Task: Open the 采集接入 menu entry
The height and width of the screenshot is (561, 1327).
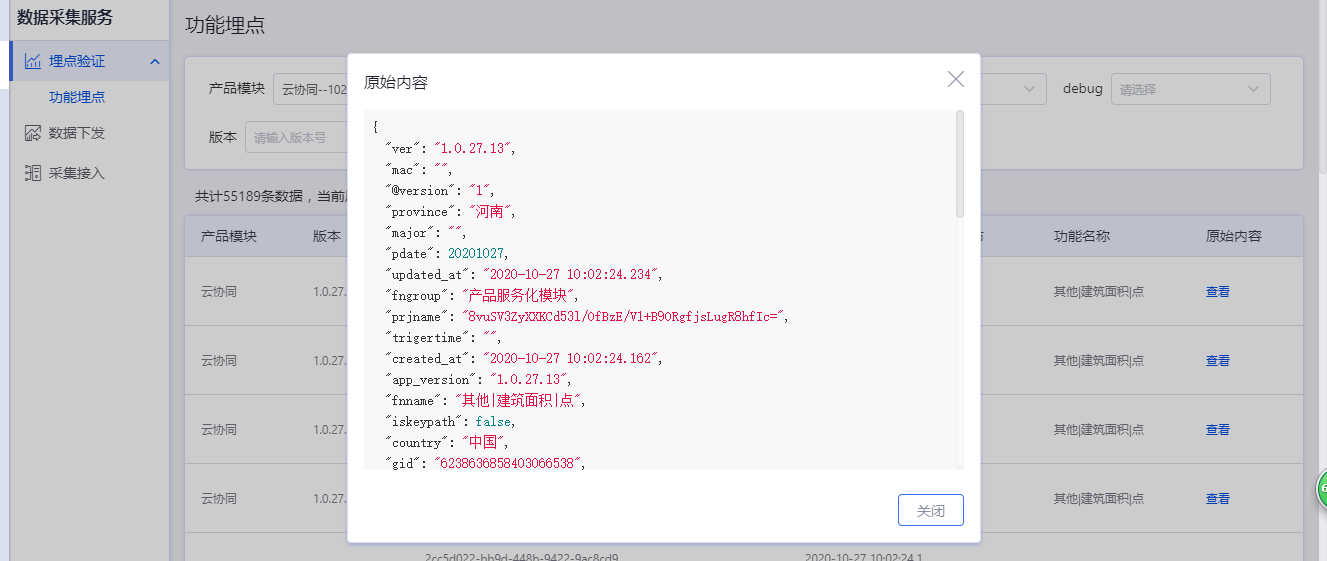Action: click(x=77, y=173)
